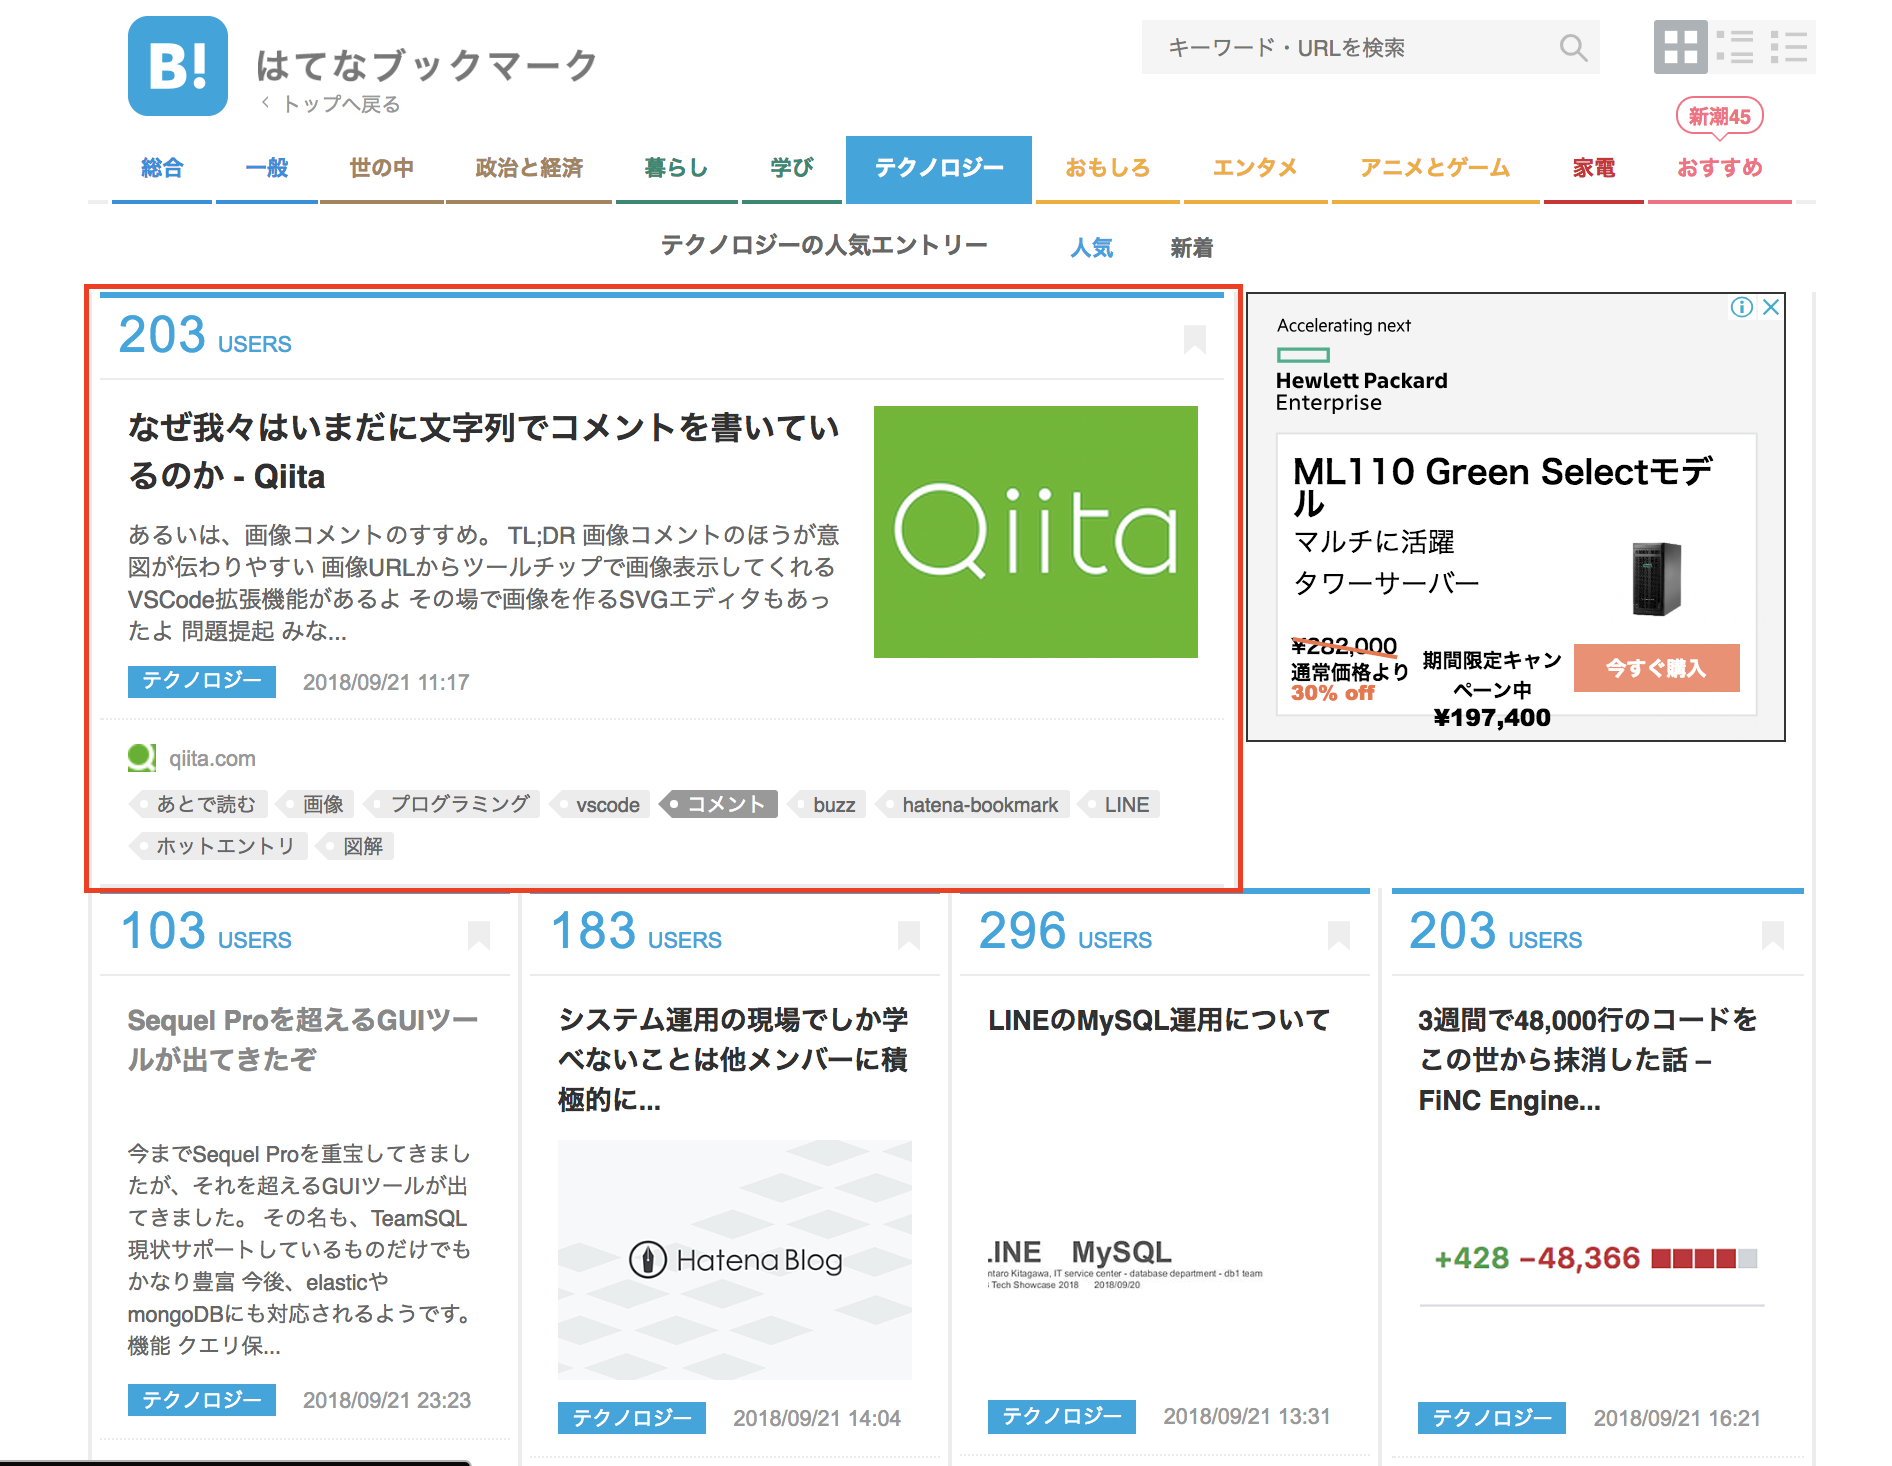Viewport: 1892px width, 1466px height.
Task: Click the Hatena Bookmark B! logo
Action: click(176, 65)
